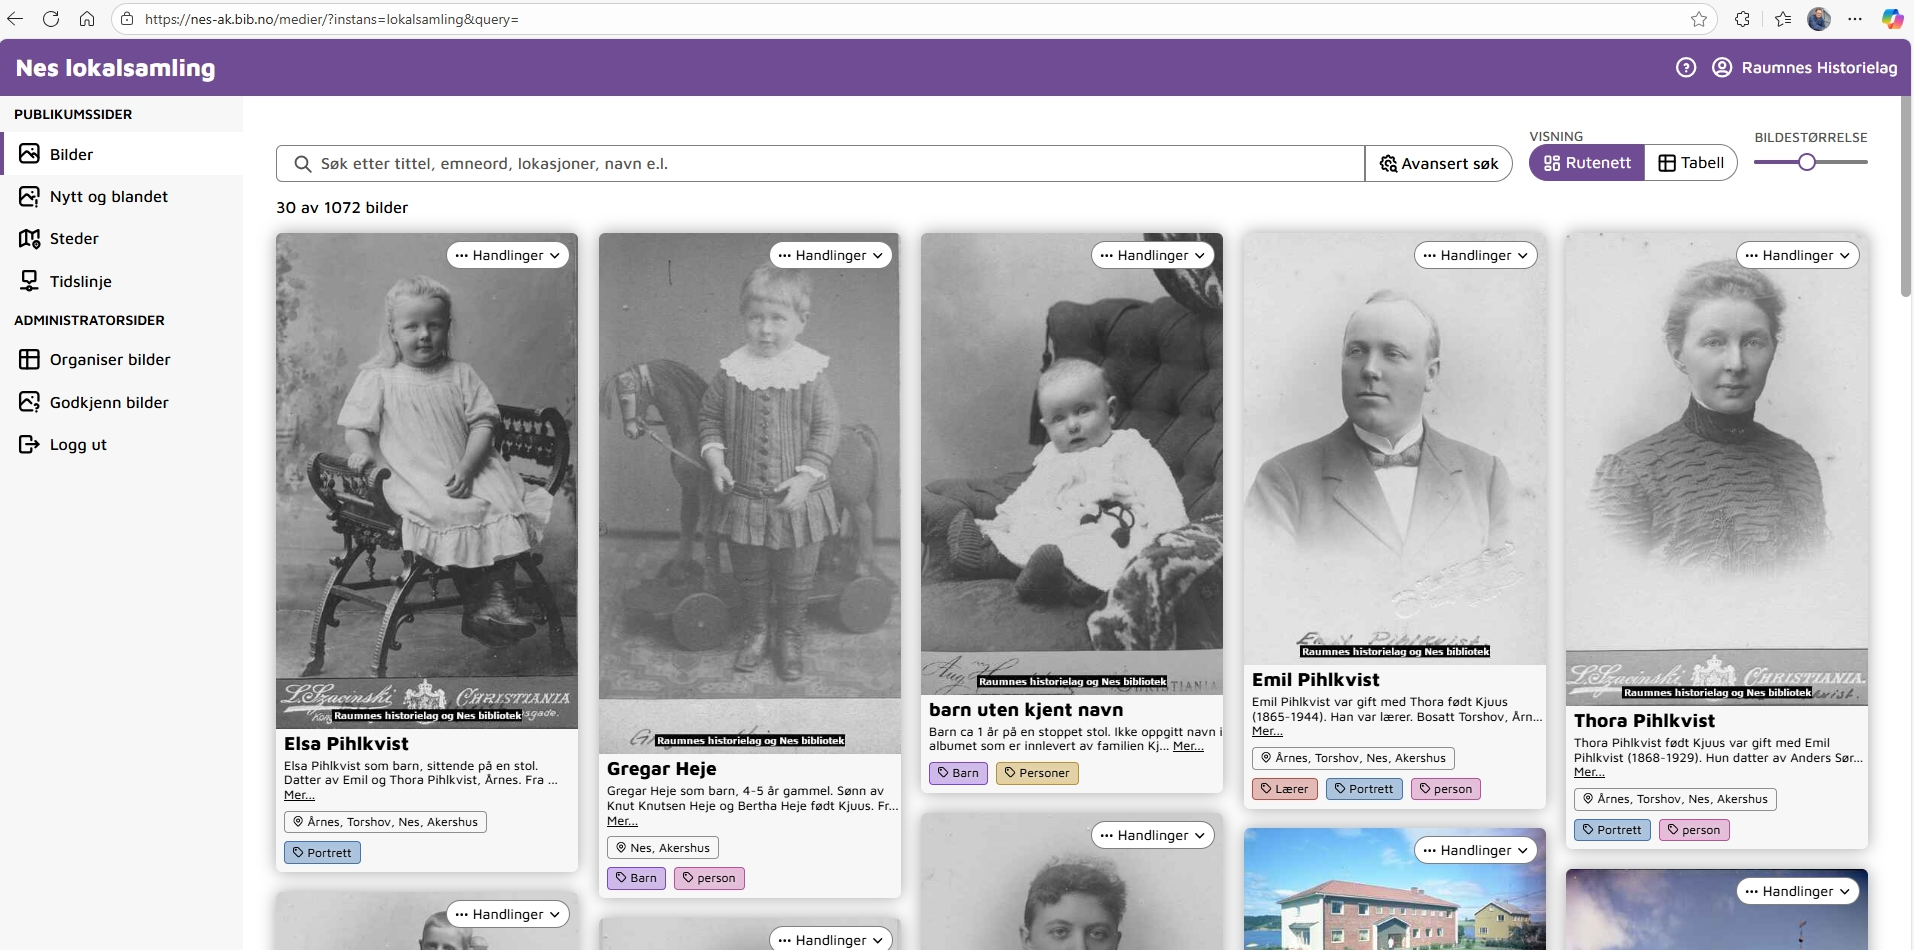Expand Handlinger dropdown on Elsa Pihlkvist photo
The width and height of the screenshot is (1914, 950).
[507, 256]
